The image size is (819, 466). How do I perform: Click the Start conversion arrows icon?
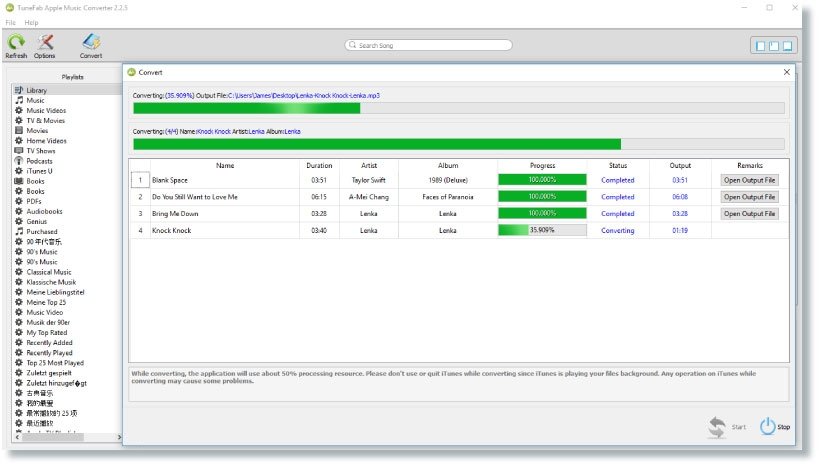717,427
